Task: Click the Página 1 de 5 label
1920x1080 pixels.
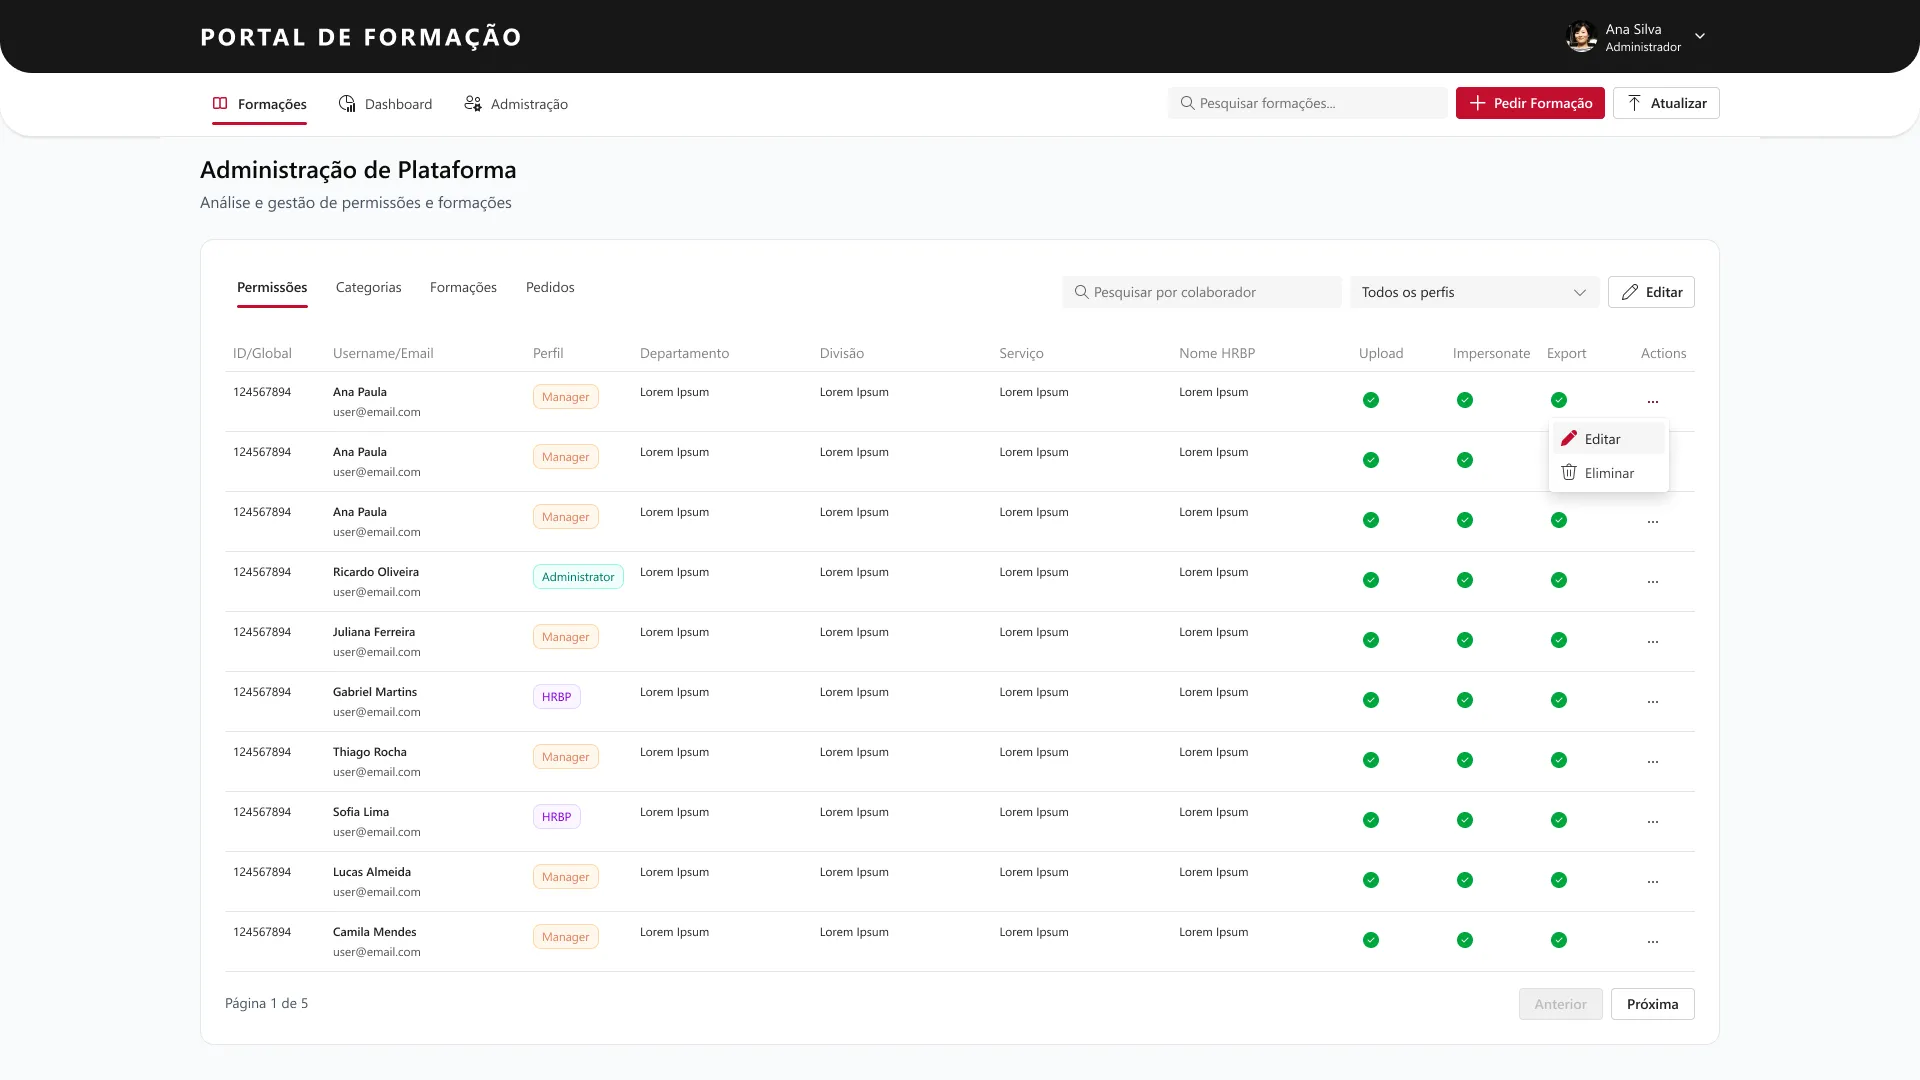Action: point(267,1004)
